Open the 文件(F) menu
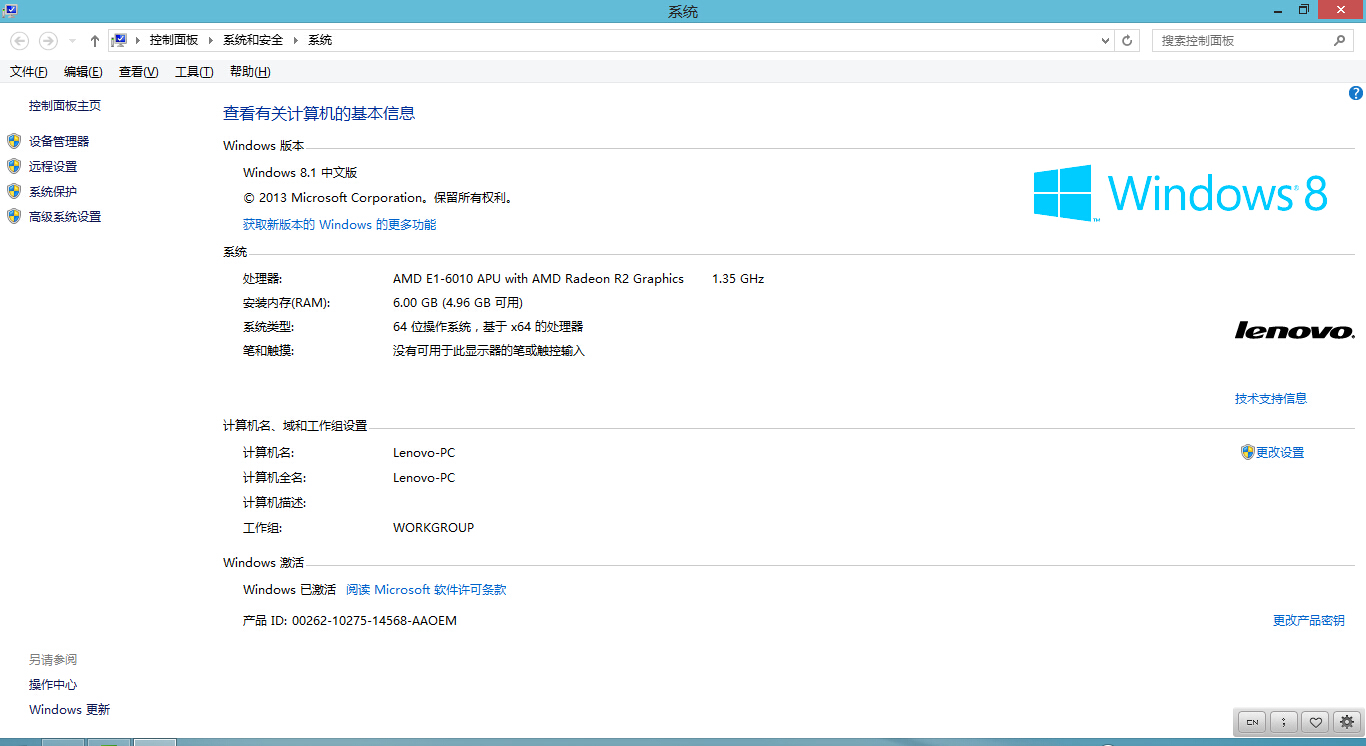 [29, 72]
